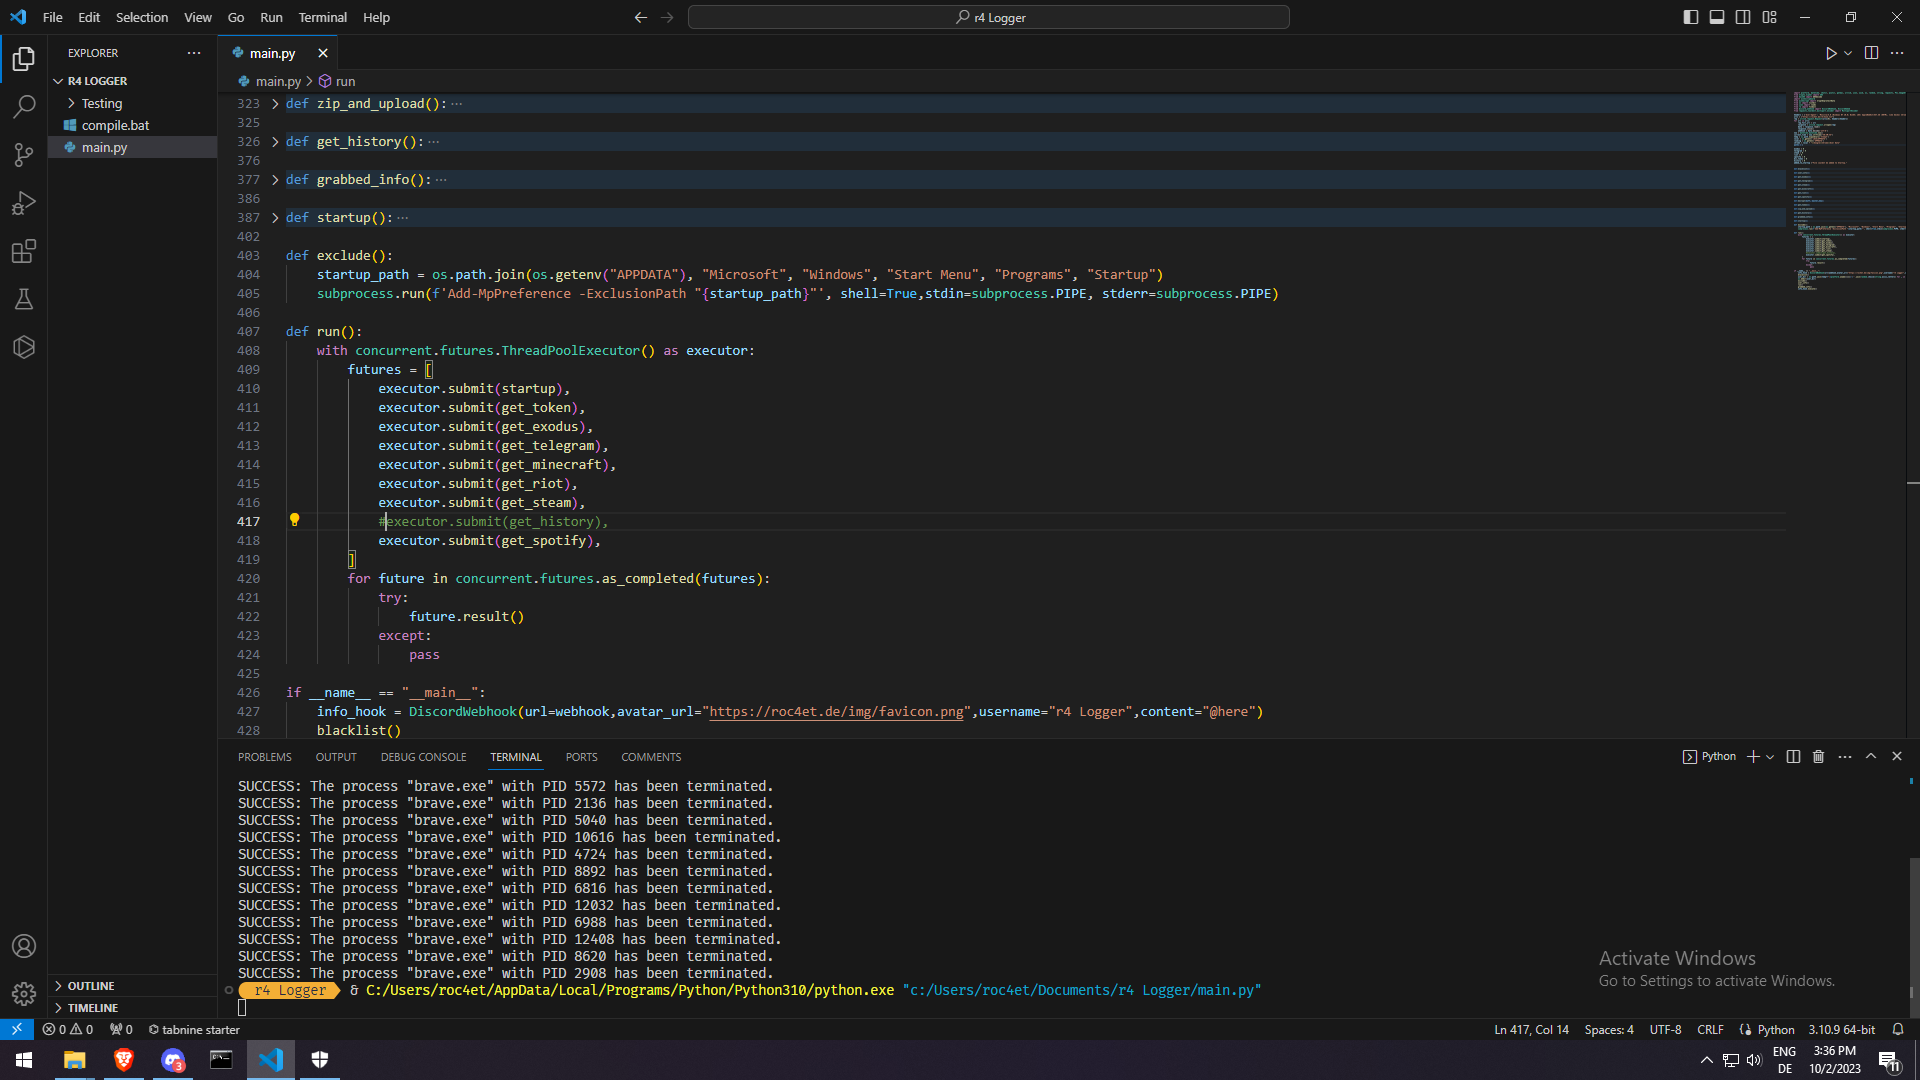
Task: Click the run breadcrumb symbol
Action: pos(337,81)
